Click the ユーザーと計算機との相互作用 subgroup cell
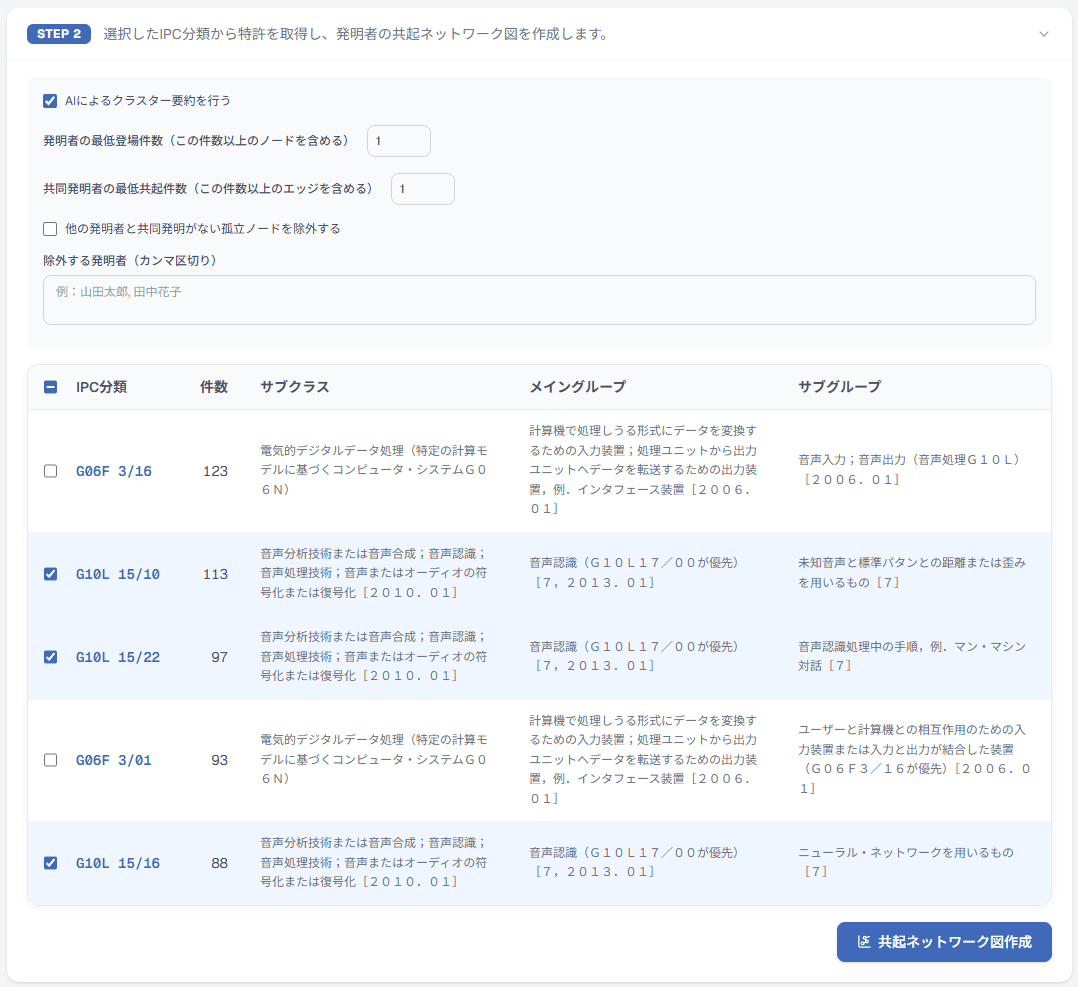This screenshot has height=987, width=1078. [x=914, y=759]
